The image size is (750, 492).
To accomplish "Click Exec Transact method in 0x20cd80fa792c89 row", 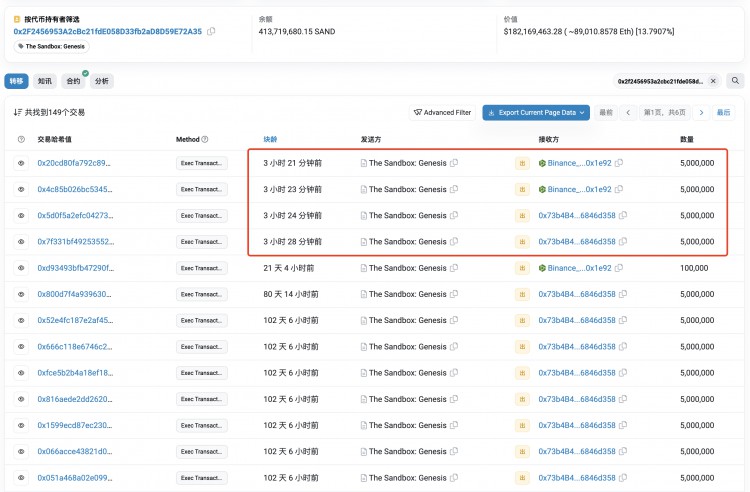I will click(201, 163).
